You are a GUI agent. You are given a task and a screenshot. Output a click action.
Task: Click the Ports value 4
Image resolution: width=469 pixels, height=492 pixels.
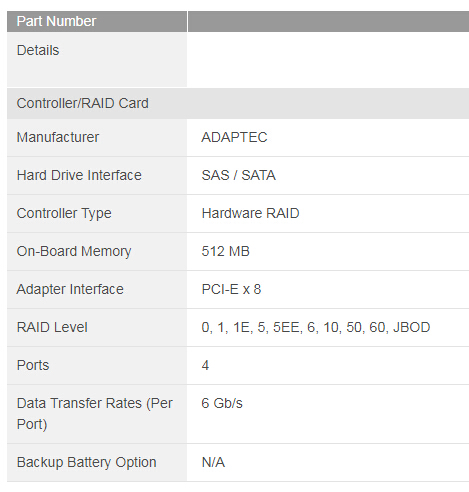point(205,365)
